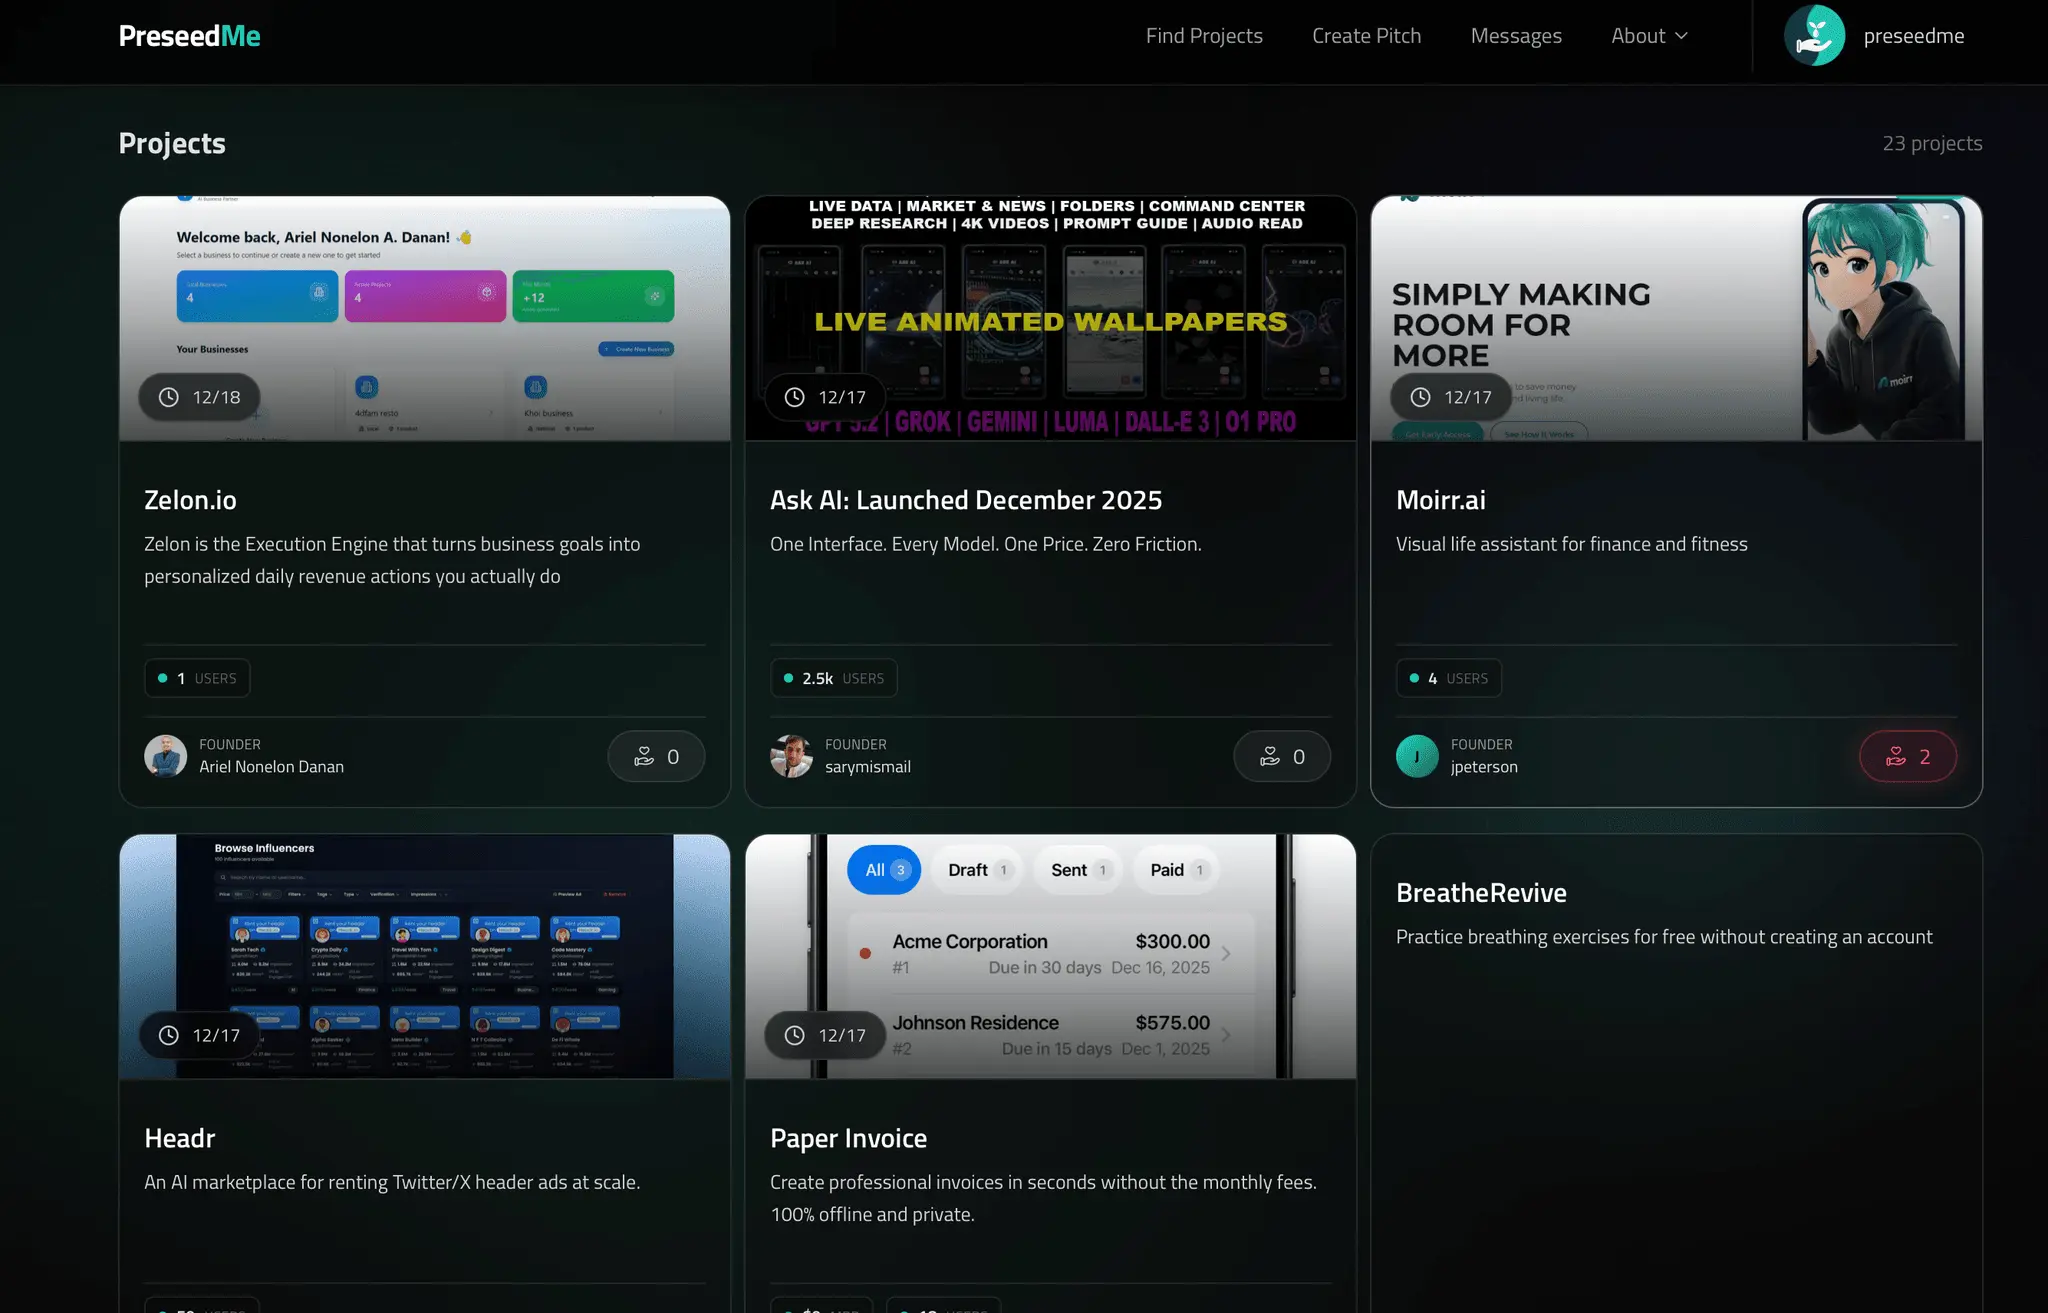Click Zelon Execution Engine description text
This screenshot has width=2048, height=1313.
pos(392,560)
